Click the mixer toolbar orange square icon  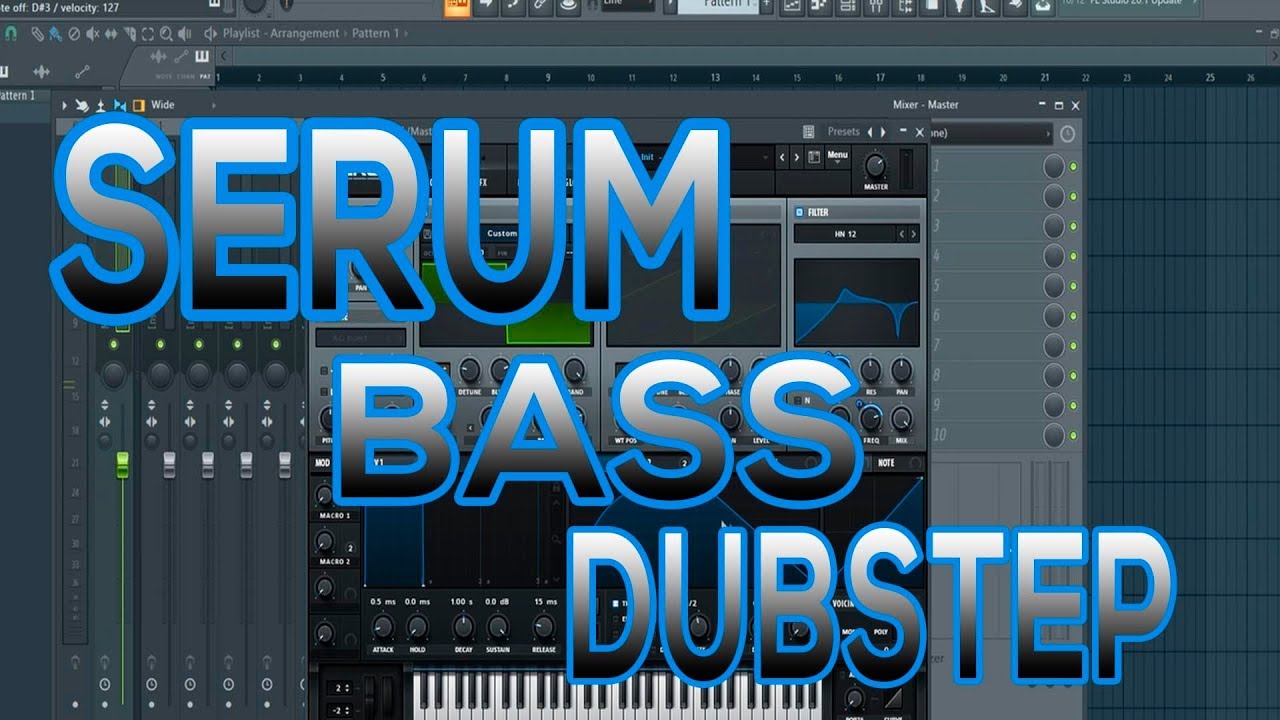(139, 105)
